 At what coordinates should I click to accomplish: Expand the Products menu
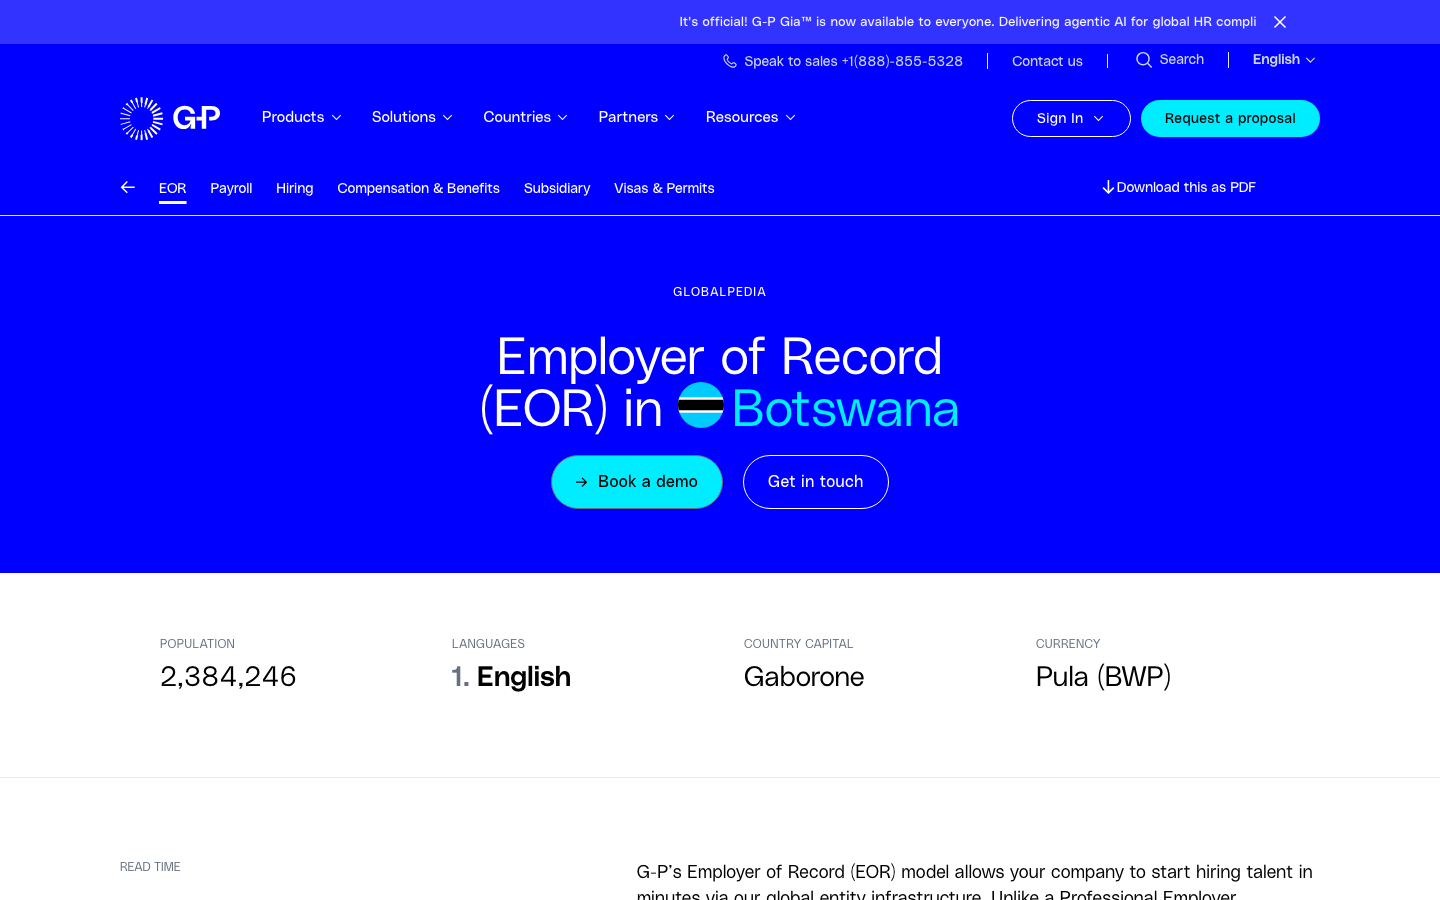(x=301, y=117)
